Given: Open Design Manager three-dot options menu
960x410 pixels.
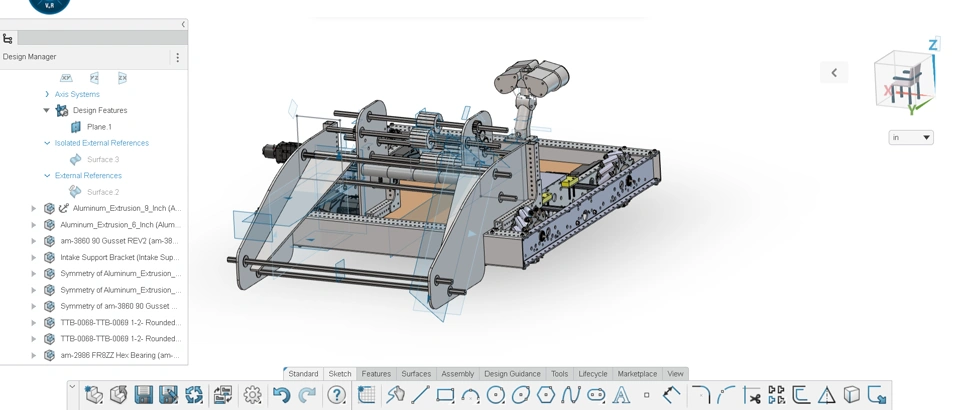Looking at the screenshot, I should 178,57.
